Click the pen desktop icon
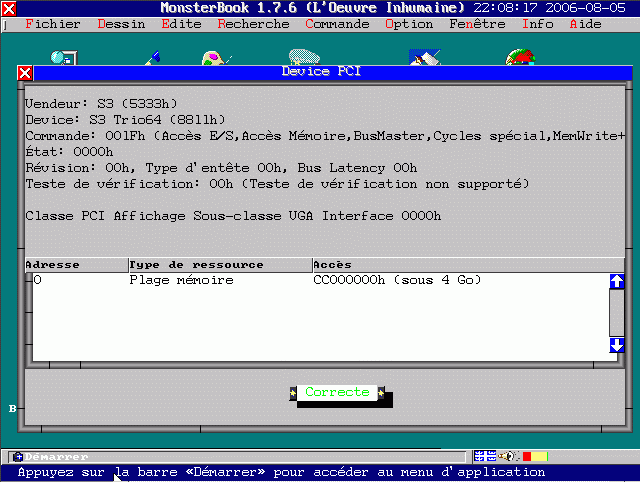 150,57
